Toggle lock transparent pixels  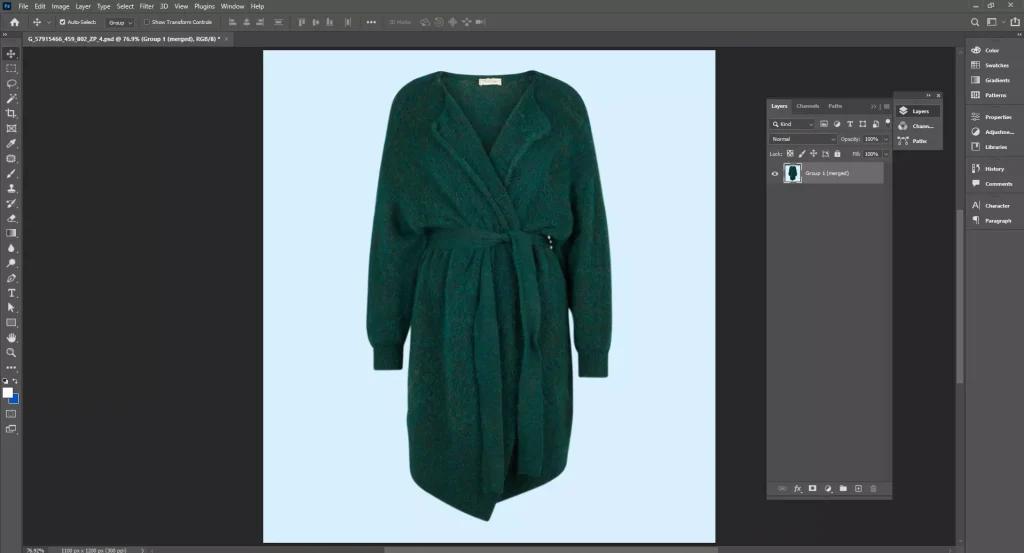pyautogui.click(x=790, y=154)
